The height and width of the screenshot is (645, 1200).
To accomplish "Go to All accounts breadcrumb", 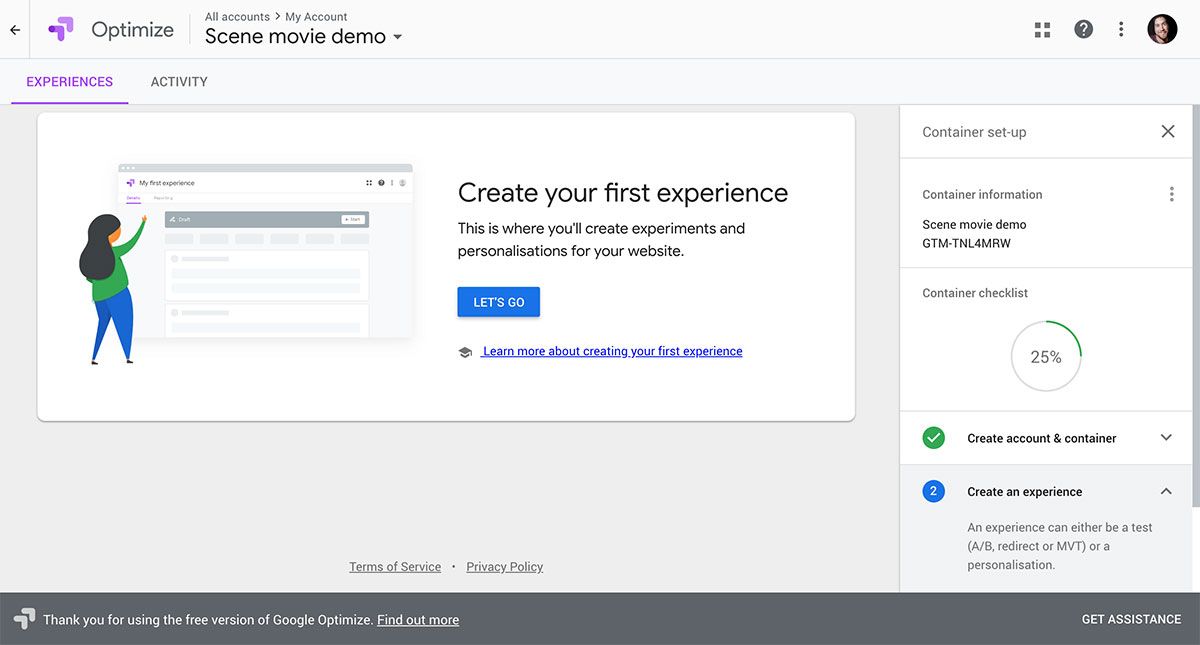I will coord(237,17).
